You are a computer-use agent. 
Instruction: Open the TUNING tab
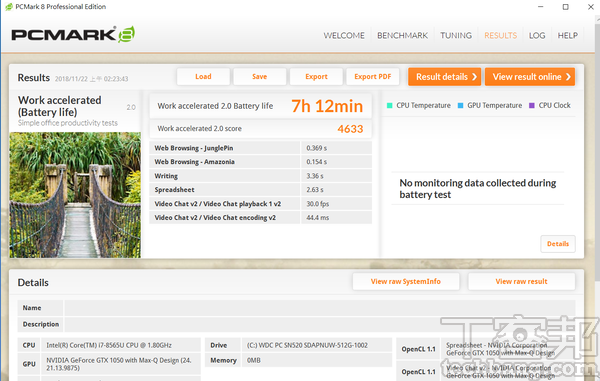coord(456,36)
